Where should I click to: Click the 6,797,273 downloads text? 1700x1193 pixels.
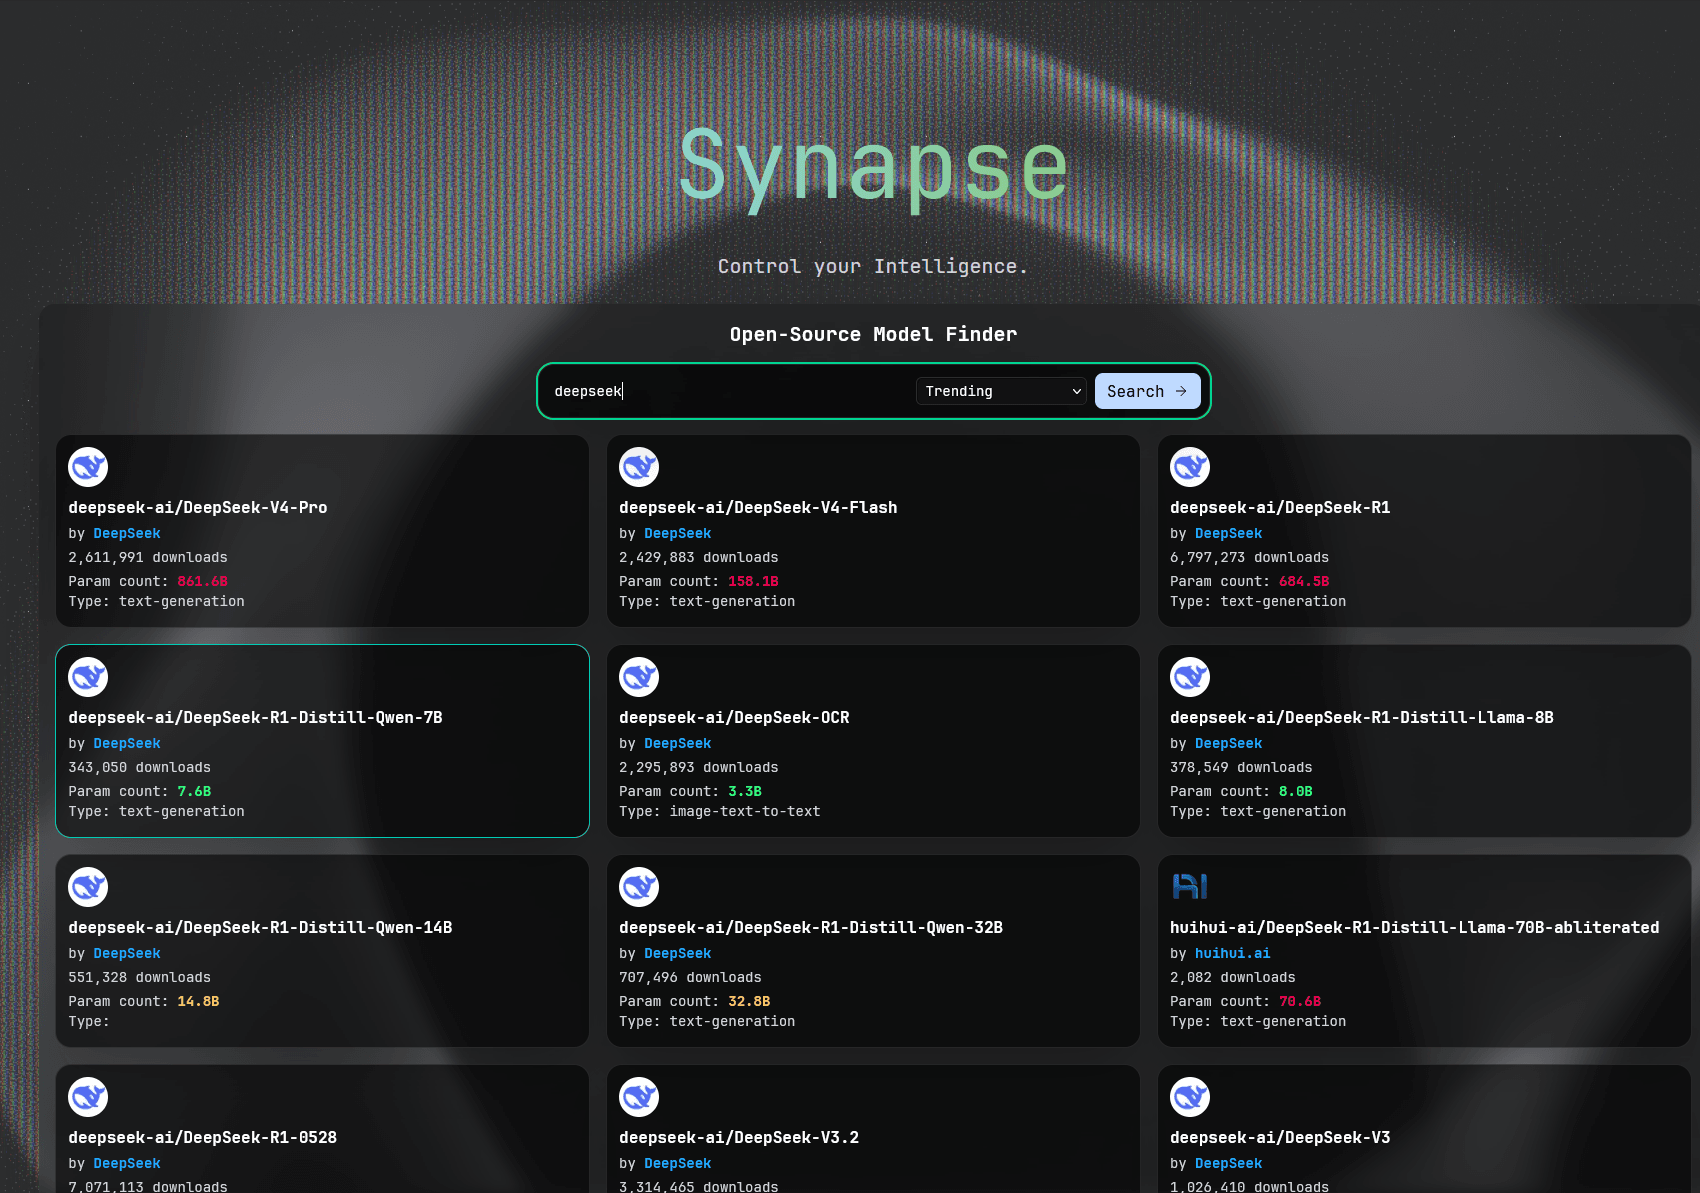coord(1250,558)
